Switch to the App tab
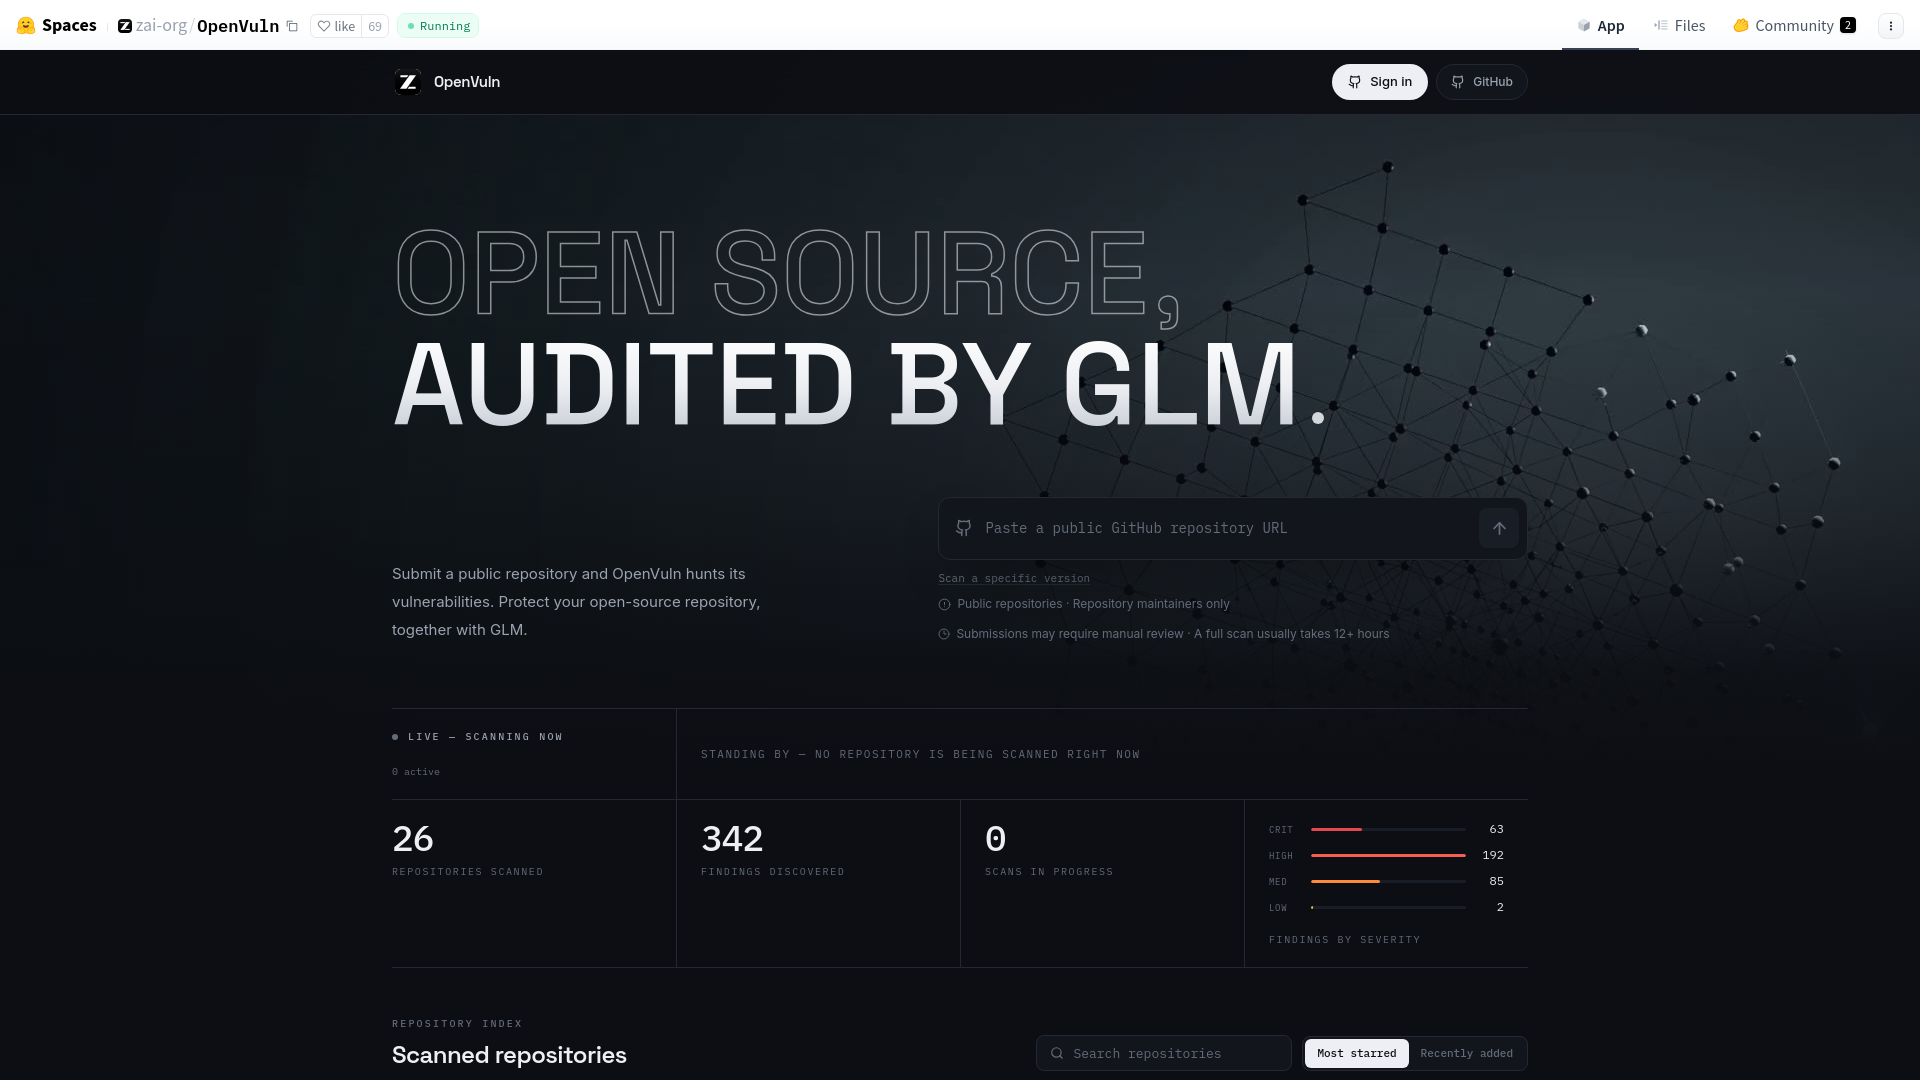 pos(1600,25)
